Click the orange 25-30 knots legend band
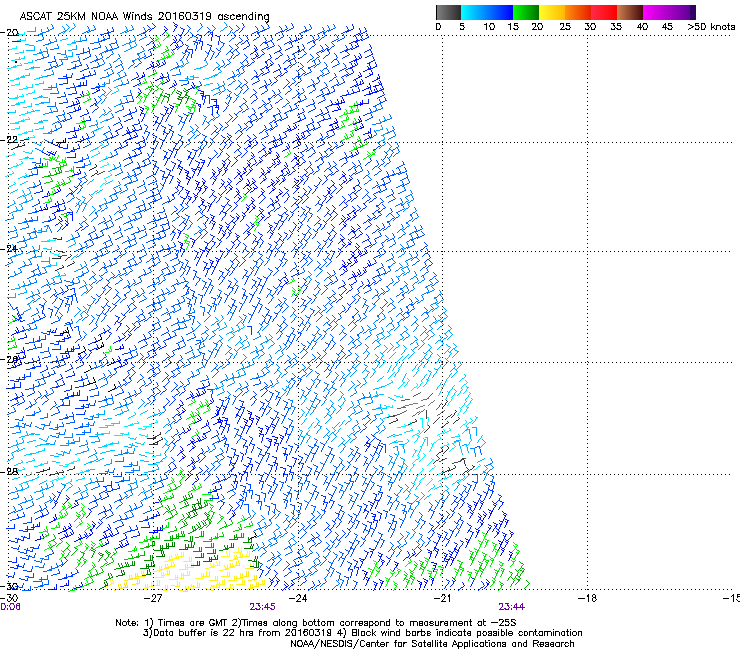The width and height of the screenshot is (740, 650). (x=578, y=12)
